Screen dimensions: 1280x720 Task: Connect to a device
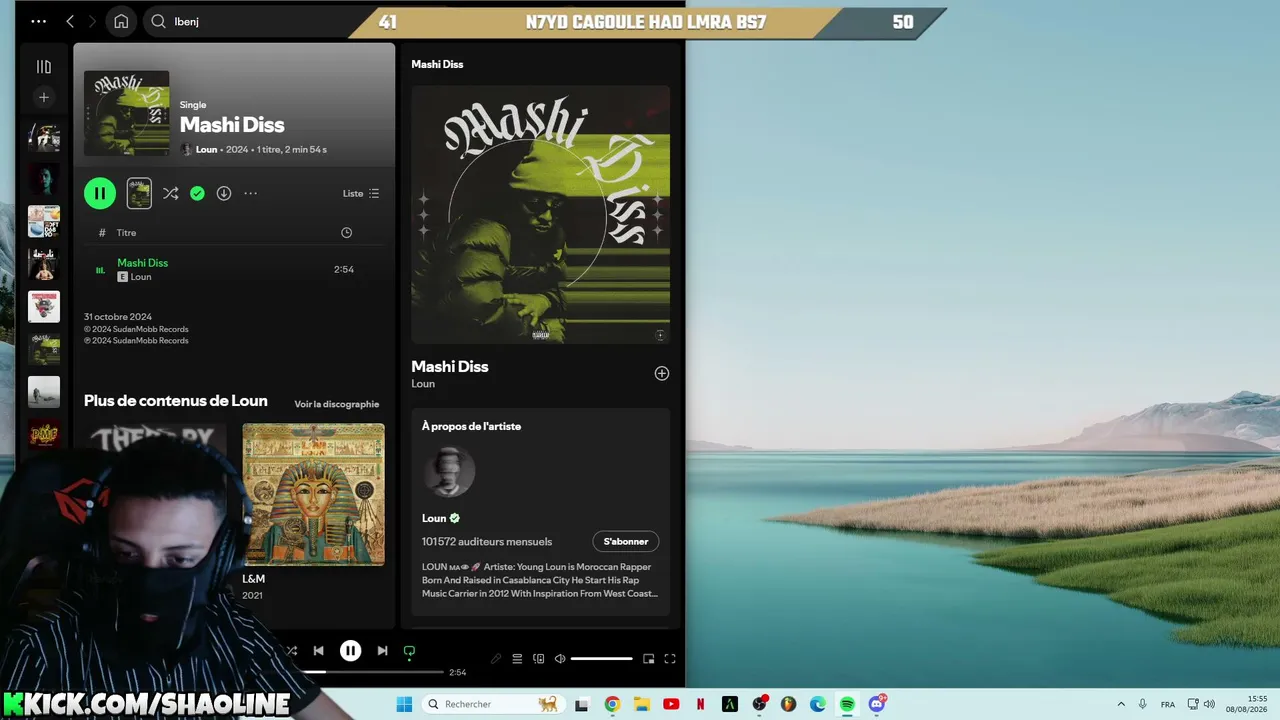coord(539,659)
